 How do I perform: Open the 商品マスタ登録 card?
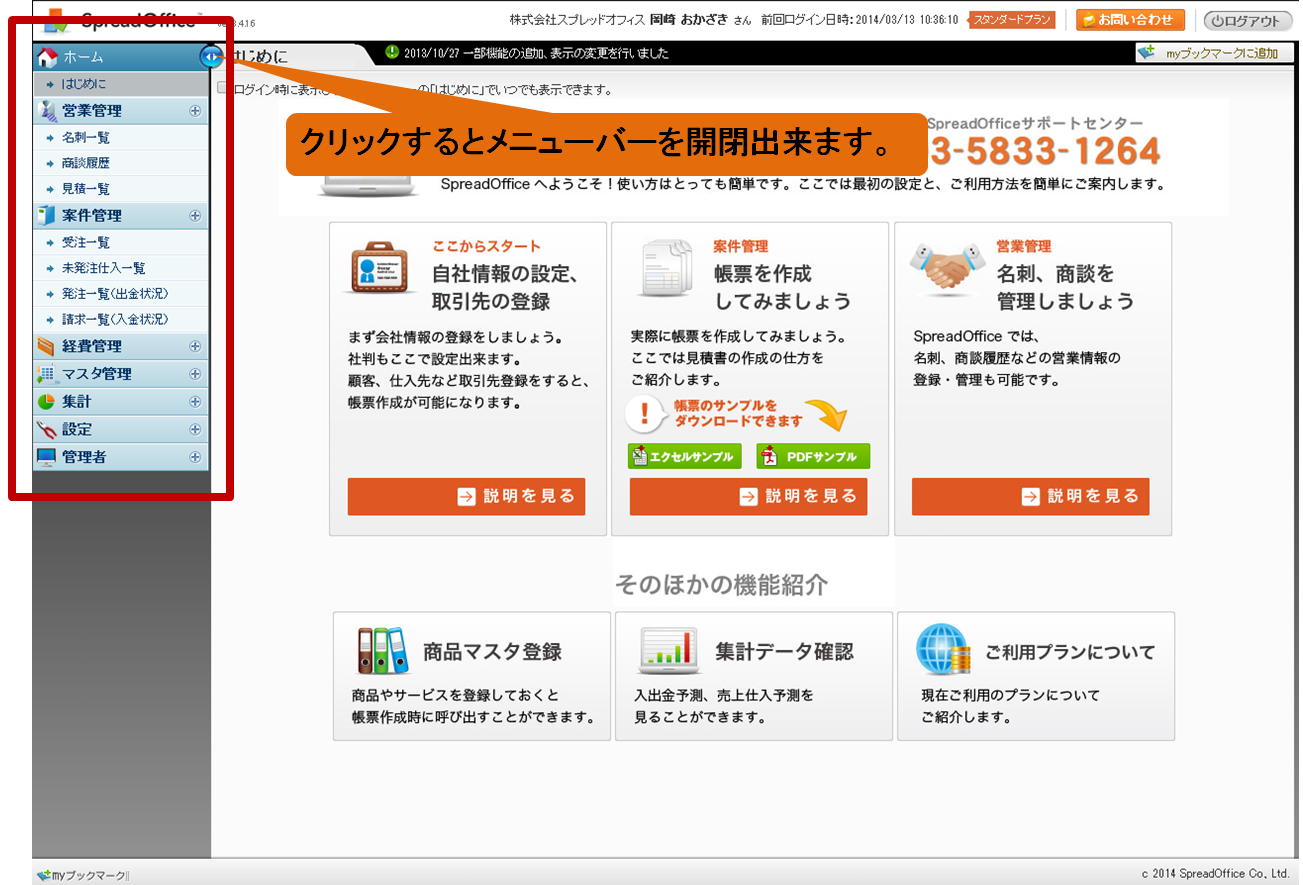(472, 676)
